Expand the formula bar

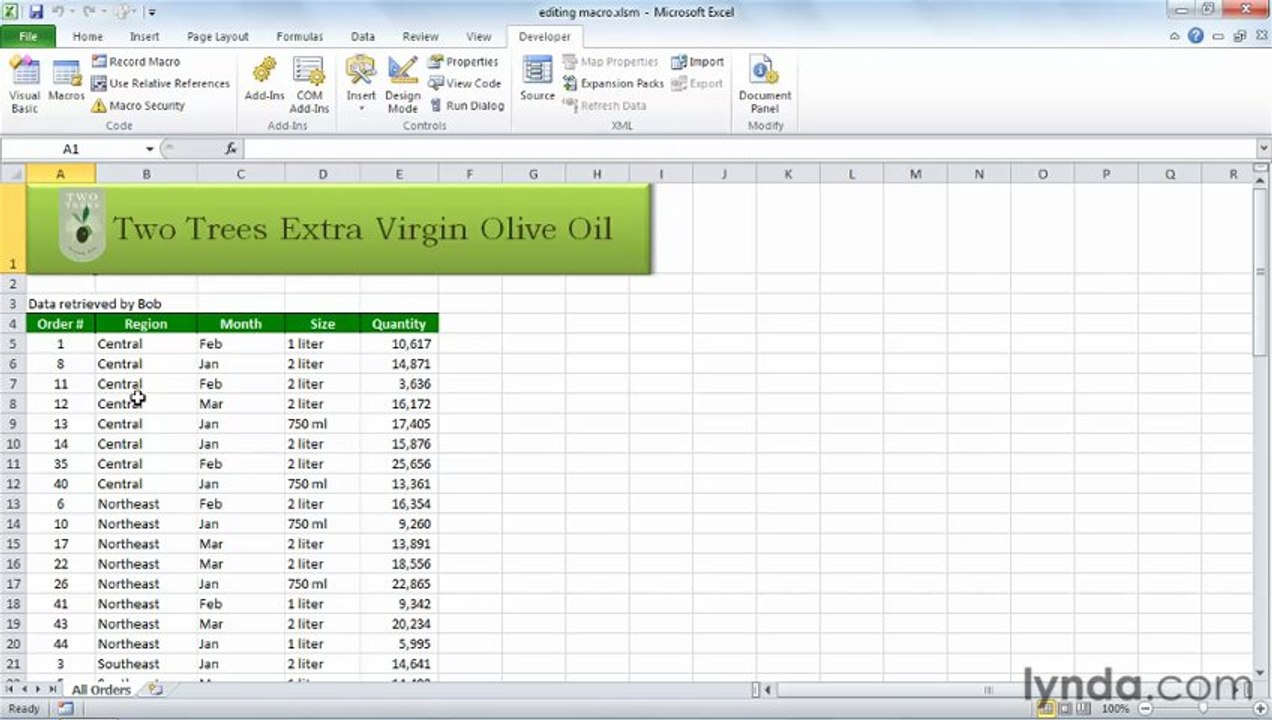[x=1263, y=149]
